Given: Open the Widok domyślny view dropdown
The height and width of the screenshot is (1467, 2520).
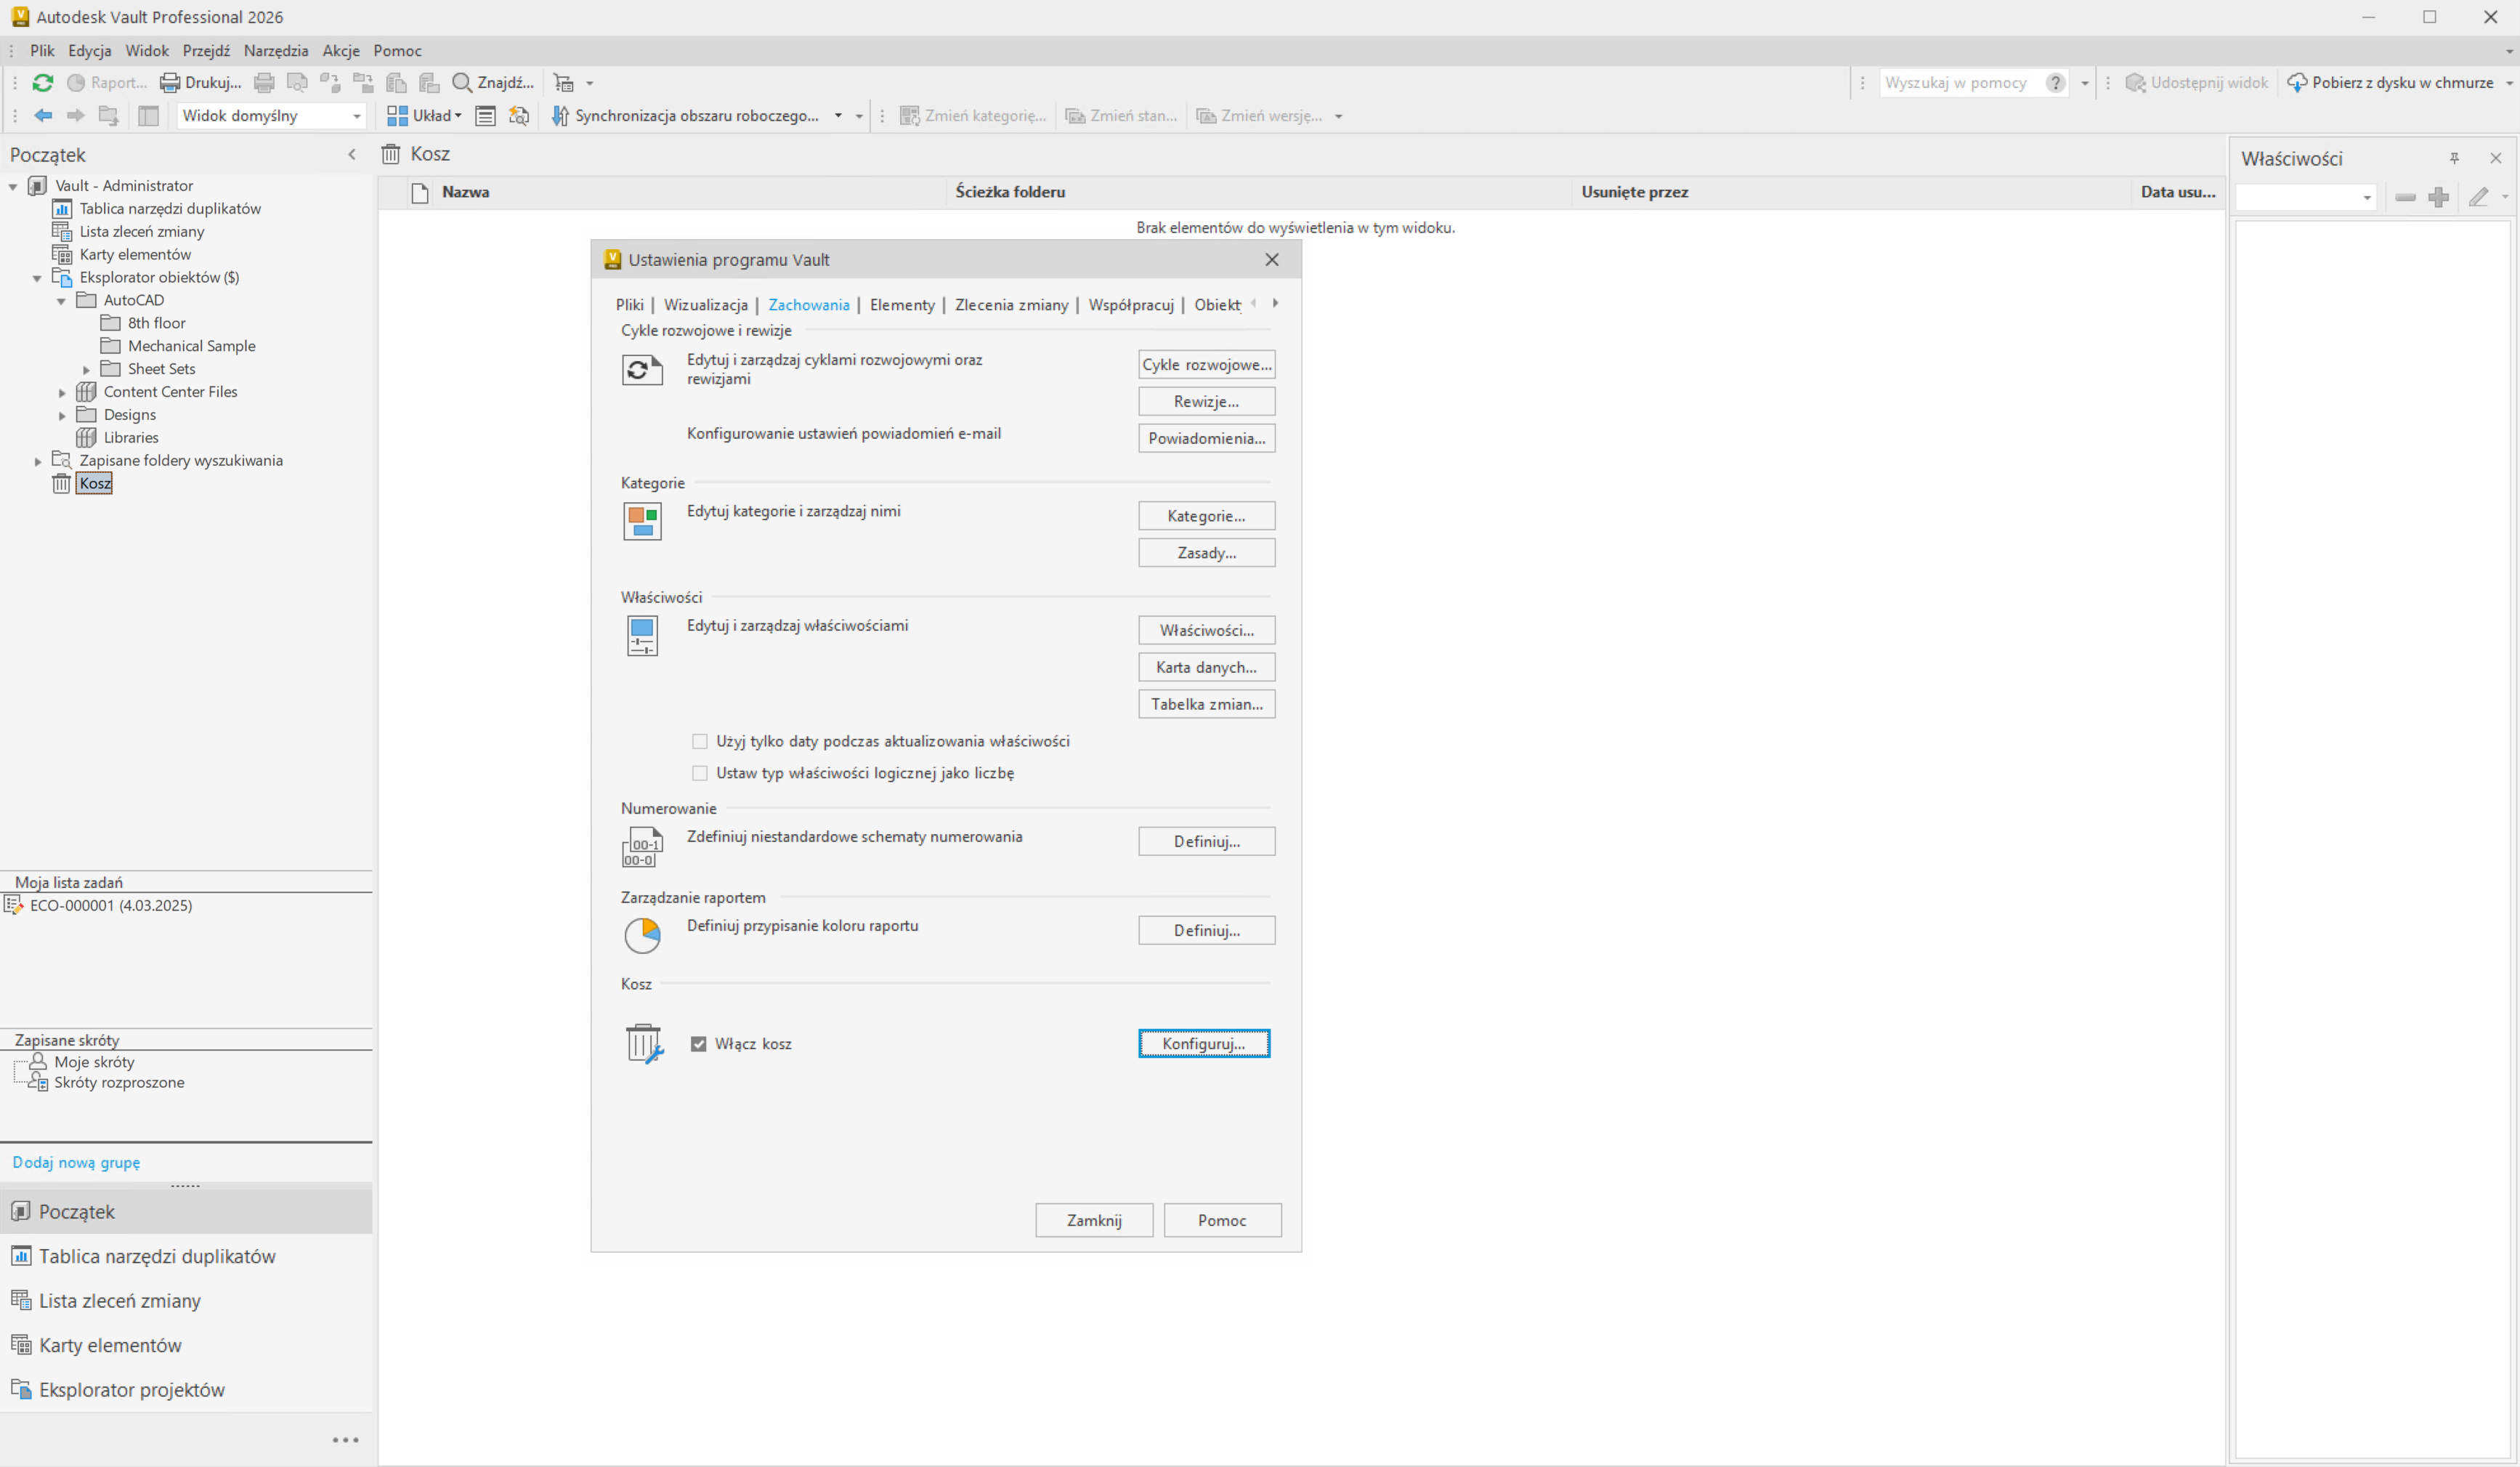Looking at the screenshot, I should coord(356,116).
